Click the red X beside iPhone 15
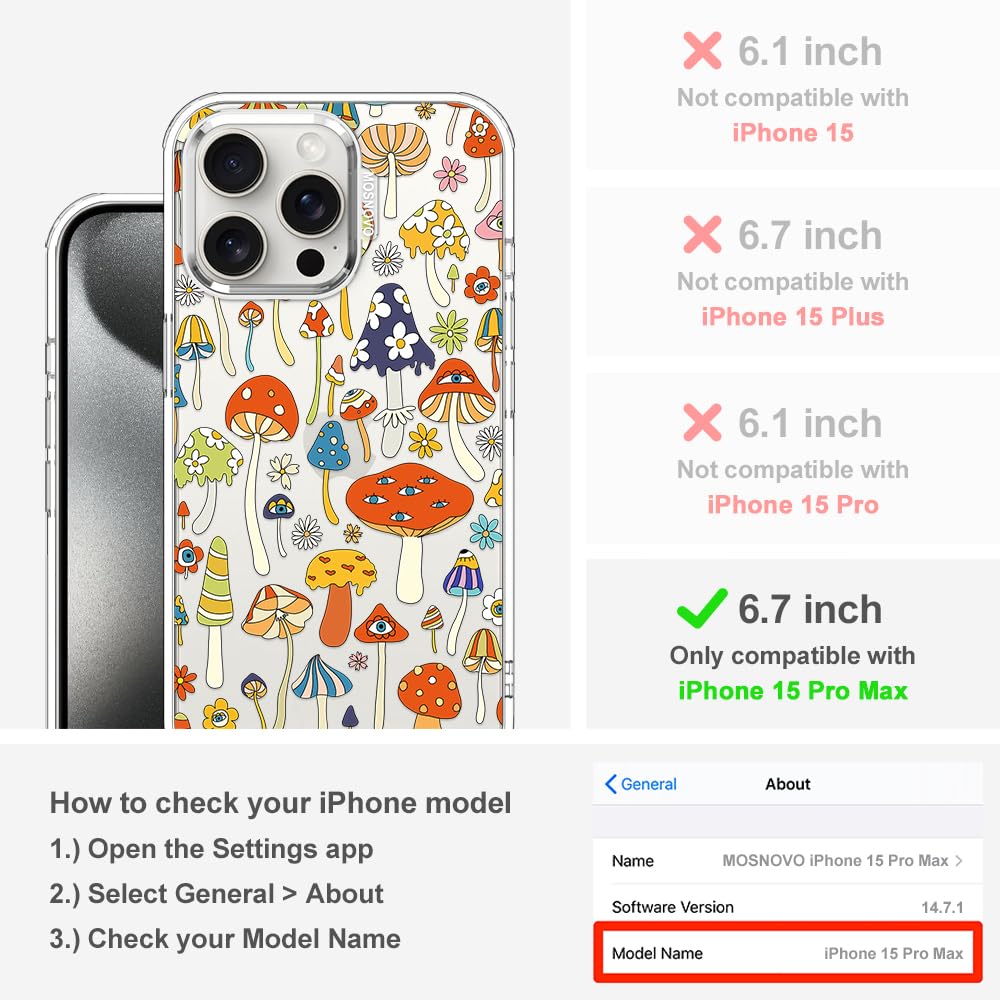The image size is (1000, 1000). click(702, 50)
